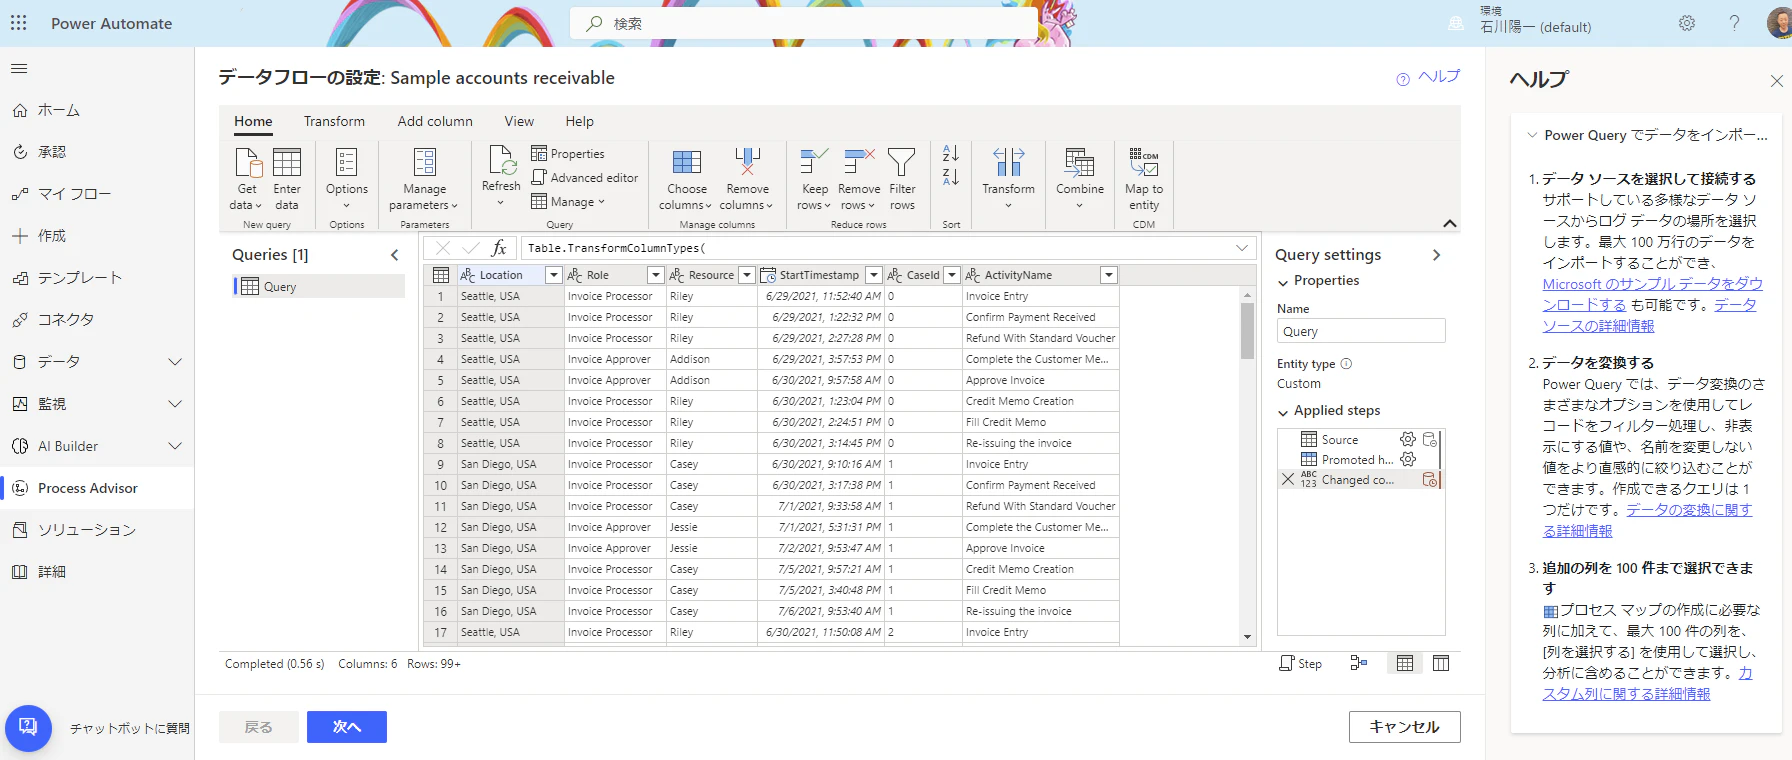This screenshot has width=1792, height=760.
Task: Collapse the ribbon with the chevron
Action: click(x=1450, y=223)
